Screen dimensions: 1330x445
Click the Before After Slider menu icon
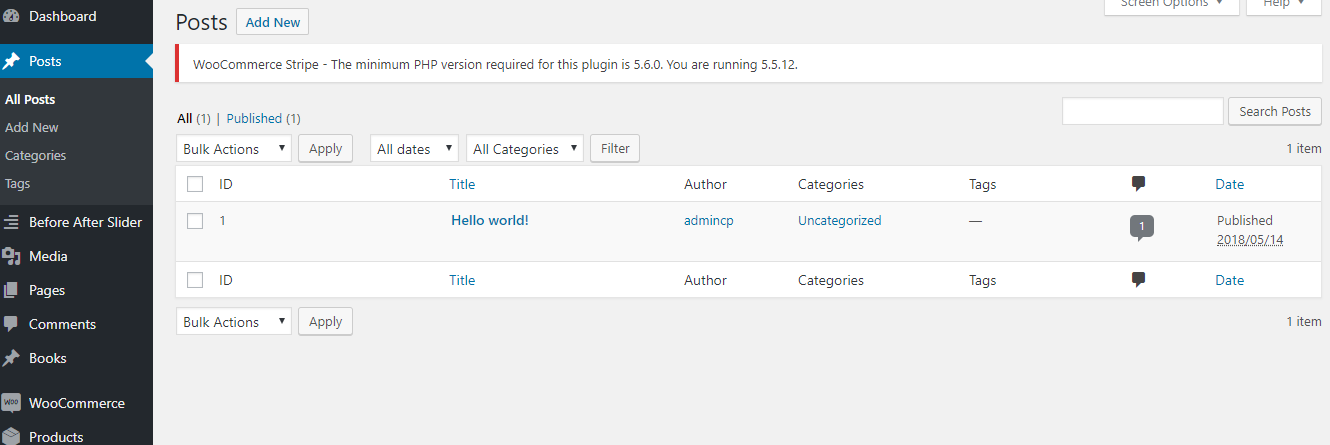[x=11, y=222]
